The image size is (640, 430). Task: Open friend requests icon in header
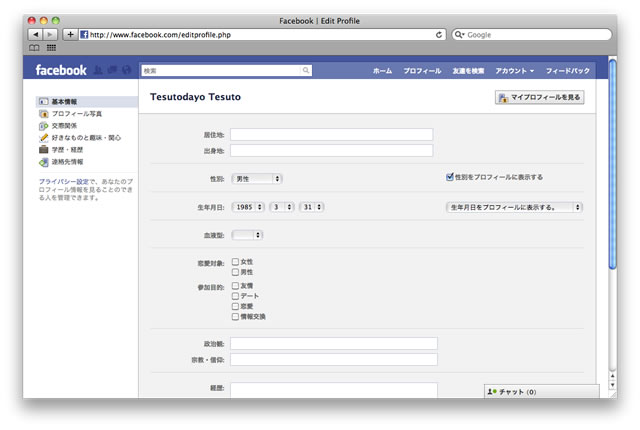tap(98, 70)
